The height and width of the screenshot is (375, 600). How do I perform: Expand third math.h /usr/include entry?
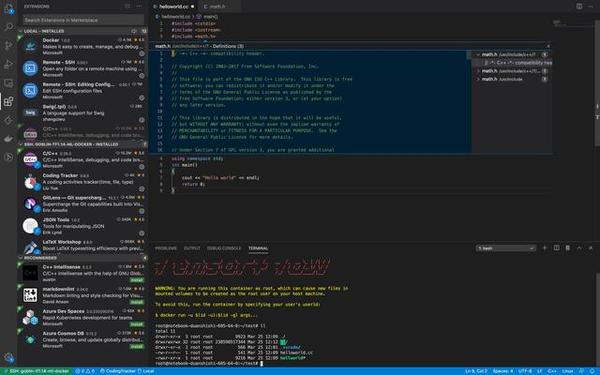[478, 79]
